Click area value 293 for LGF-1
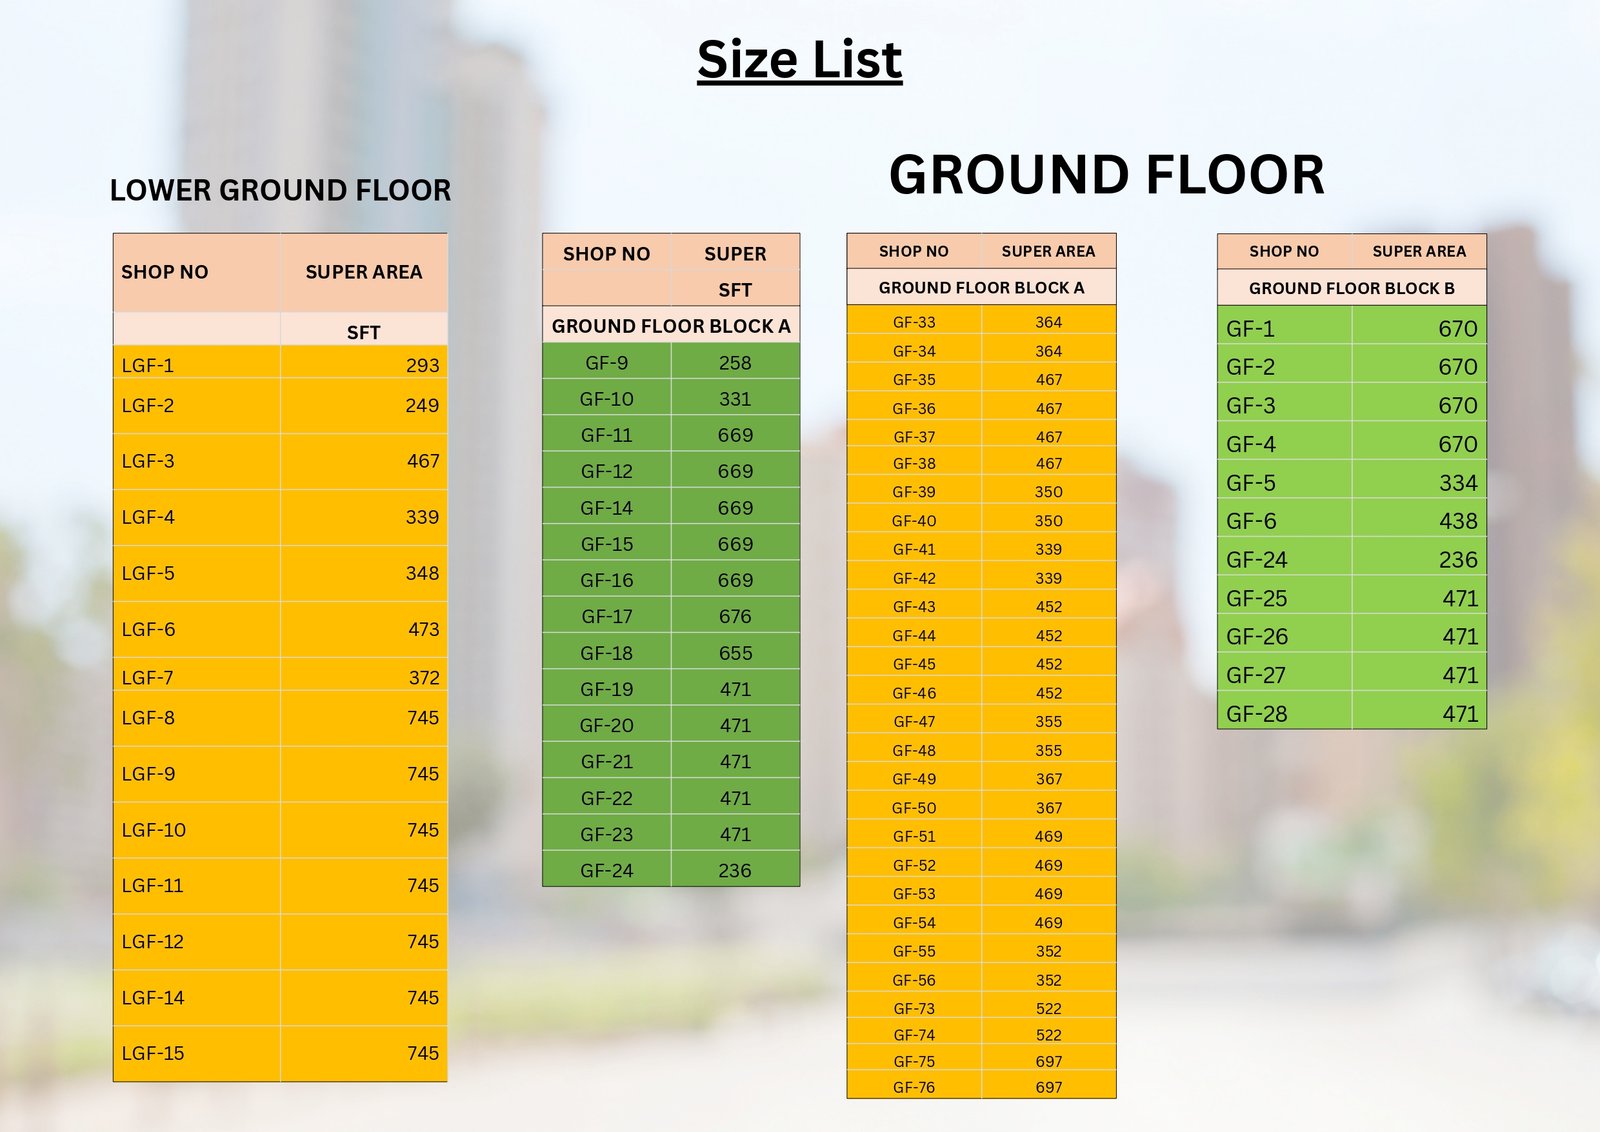Viewport: 1600px width, 1132px height. click(x=422, y=365)
